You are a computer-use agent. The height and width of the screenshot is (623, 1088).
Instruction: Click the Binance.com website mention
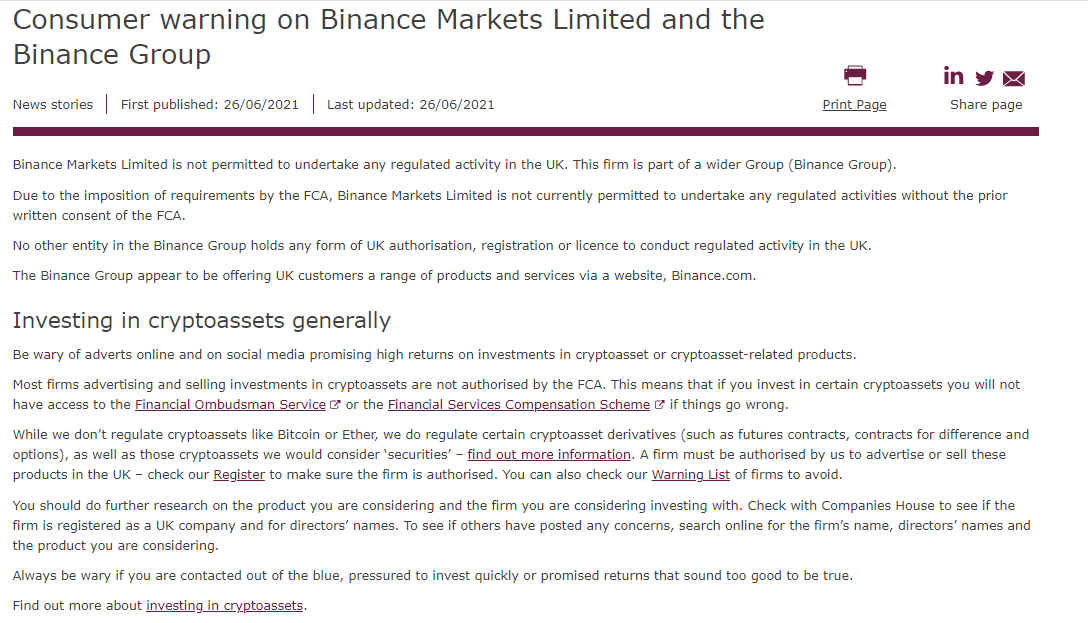point(712,275)
